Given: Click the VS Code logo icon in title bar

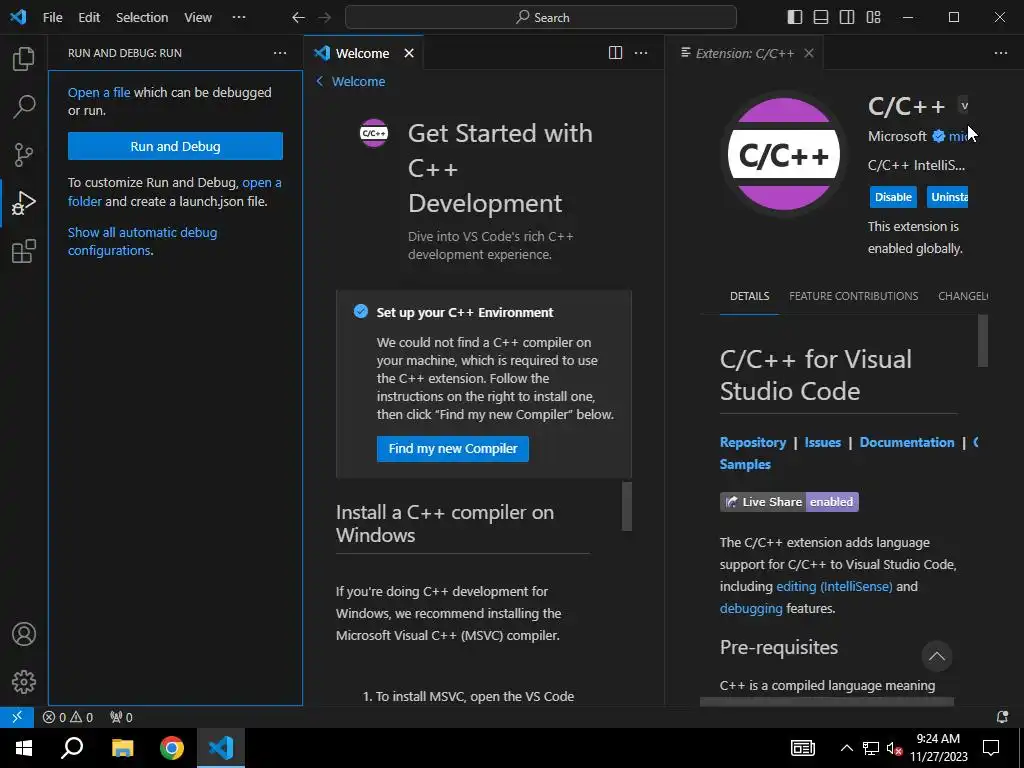Looking at the screenshot, I should pos(18,17).
